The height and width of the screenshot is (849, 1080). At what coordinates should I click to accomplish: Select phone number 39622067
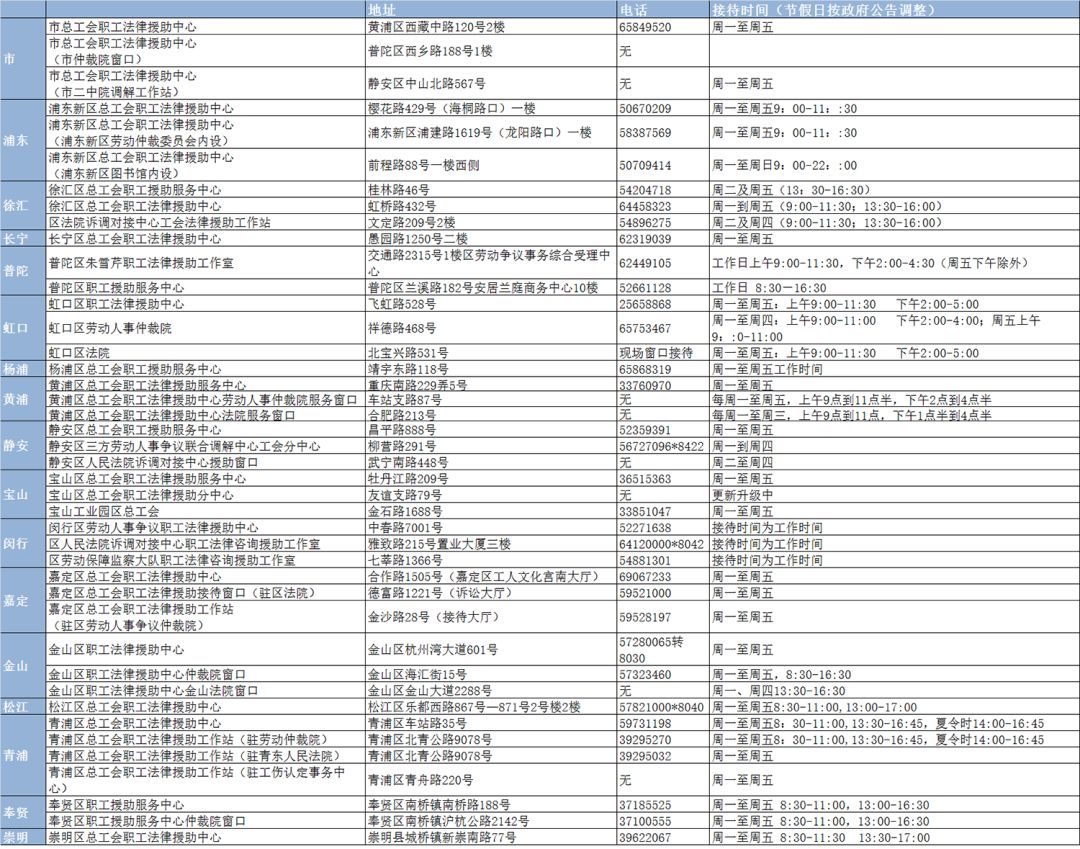(x=645, y=837)
